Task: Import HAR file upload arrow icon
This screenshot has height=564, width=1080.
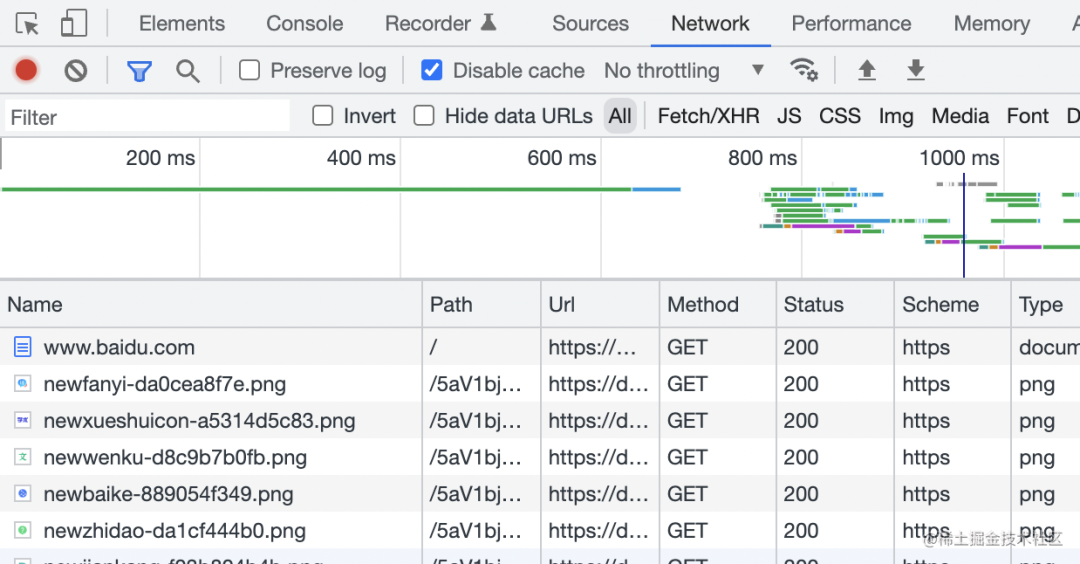Action: click(x=866, y=70)
